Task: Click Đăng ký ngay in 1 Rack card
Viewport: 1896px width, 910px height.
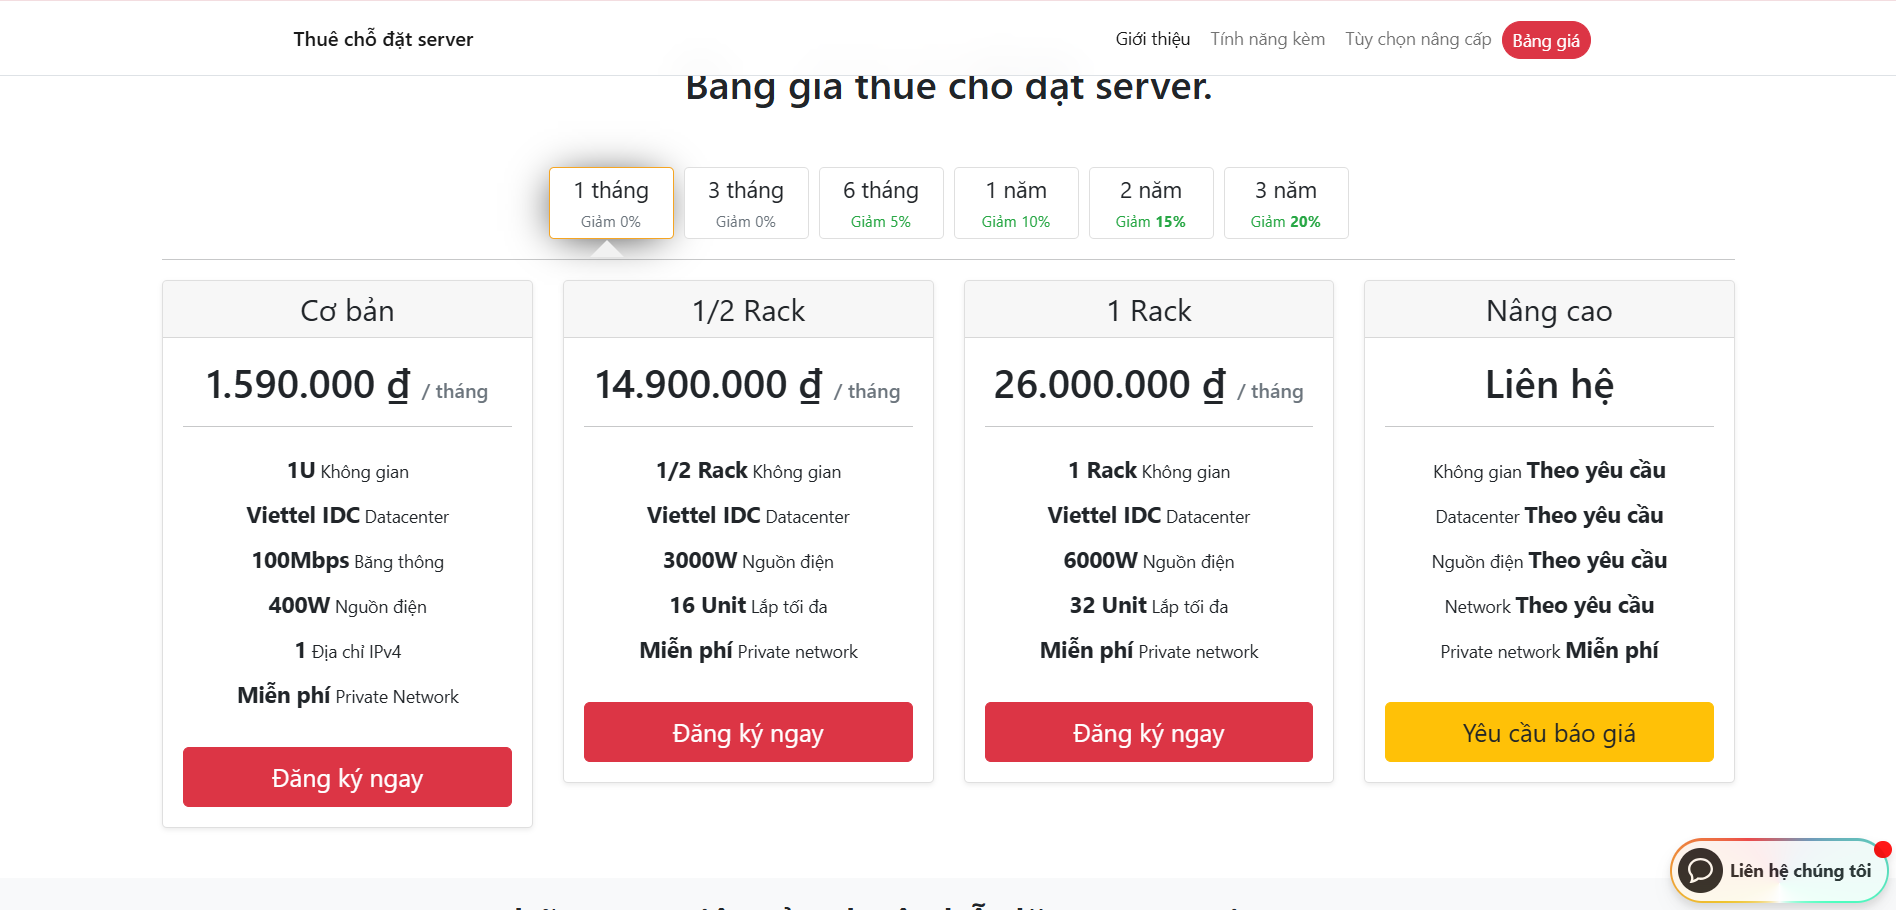Action: [1148, 732]
